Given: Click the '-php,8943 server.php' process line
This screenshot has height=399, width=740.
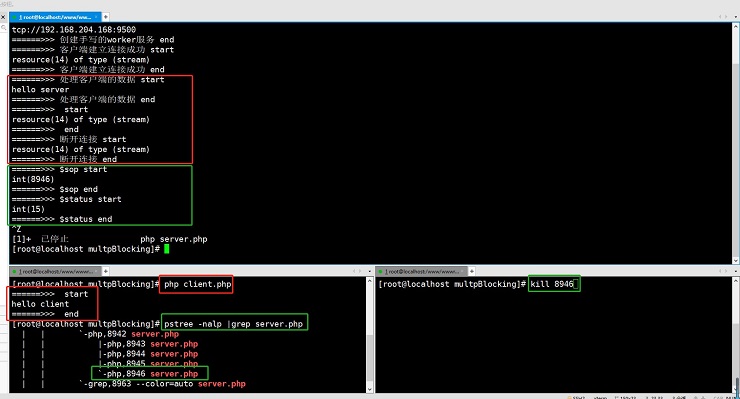Looking at the screenshot, I should 148,344.
